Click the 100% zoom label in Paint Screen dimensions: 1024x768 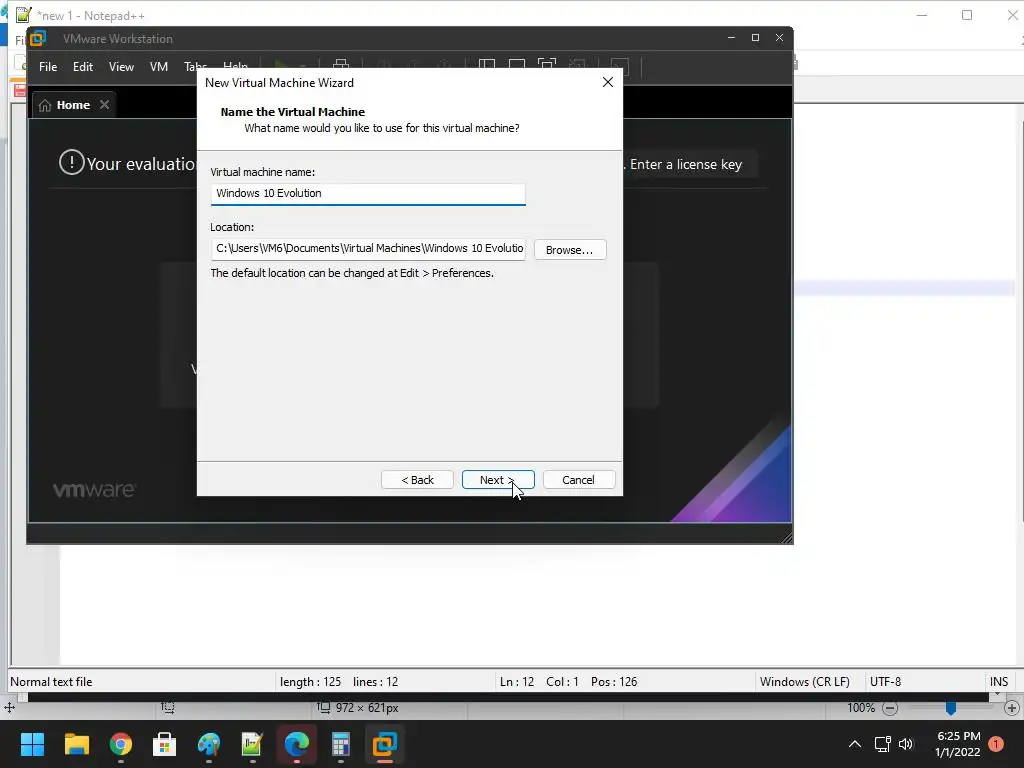[861, 708]
